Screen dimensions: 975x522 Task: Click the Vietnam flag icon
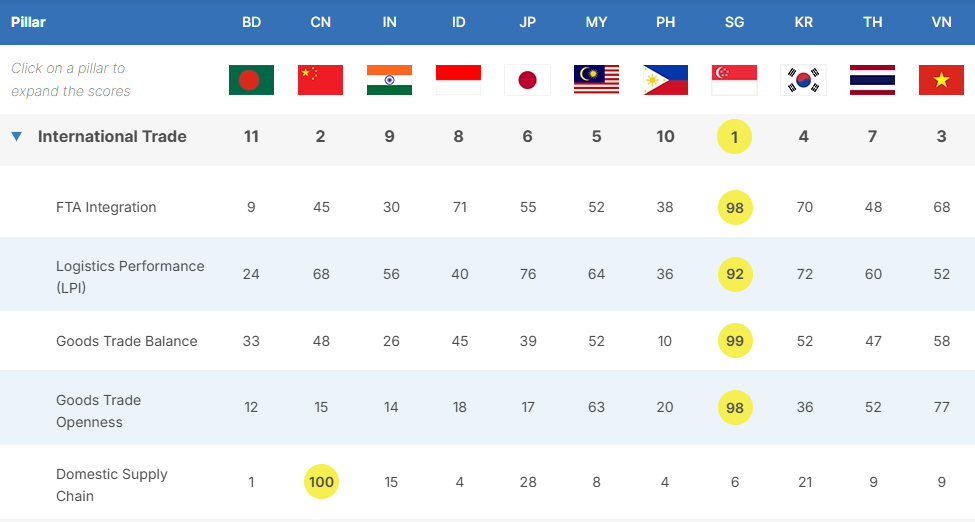pyautogui.click(x=941, y=80)
